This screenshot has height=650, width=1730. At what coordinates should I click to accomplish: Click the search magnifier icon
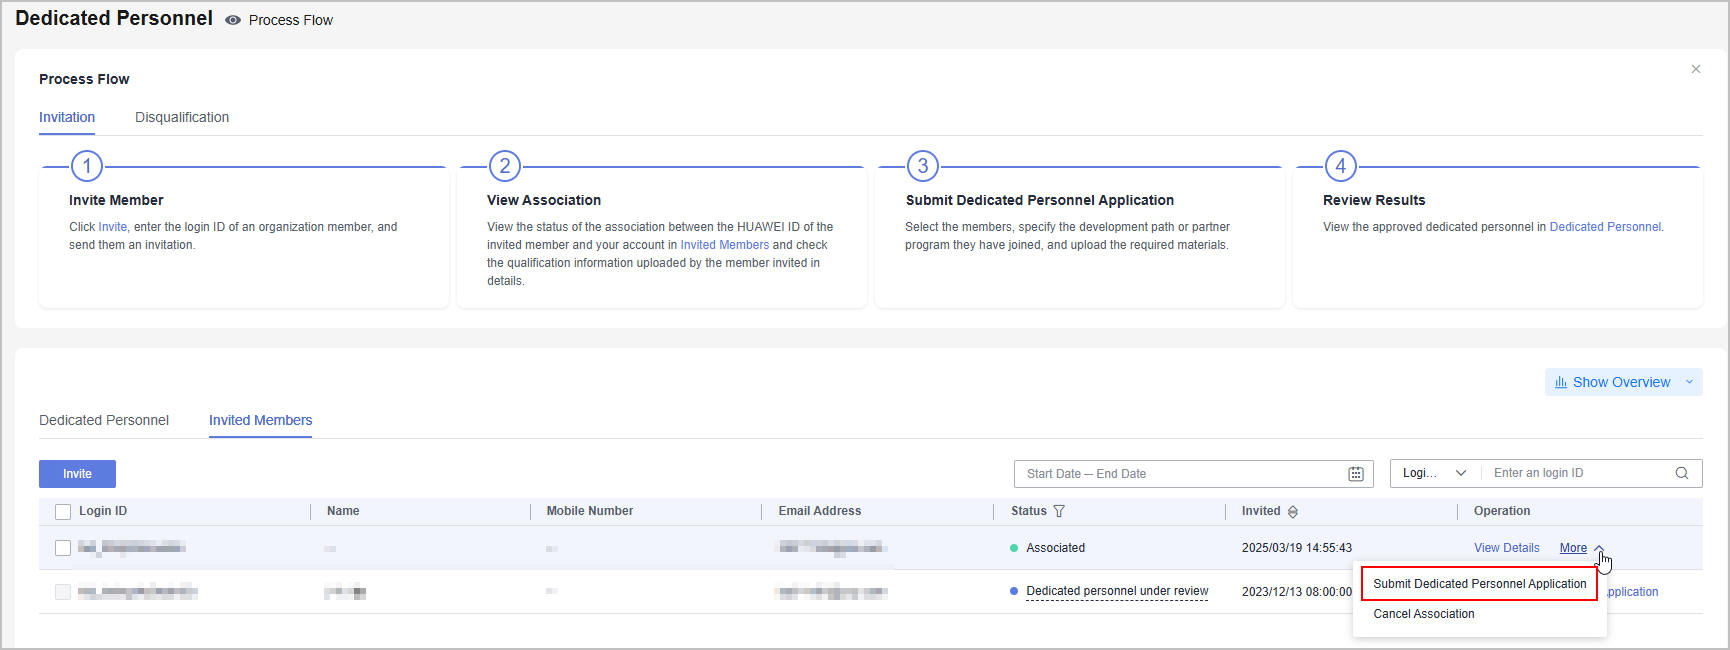1682,473
